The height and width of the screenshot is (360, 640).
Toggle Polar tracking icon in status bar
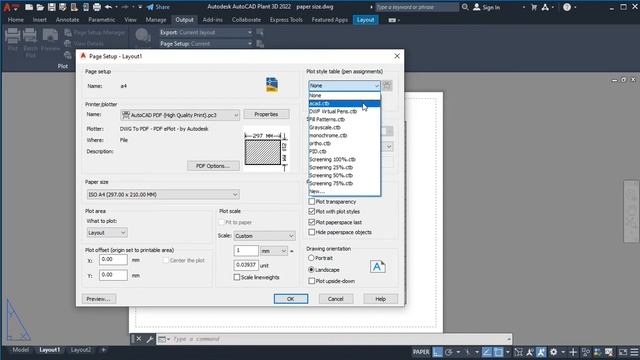tap(449, 352)
